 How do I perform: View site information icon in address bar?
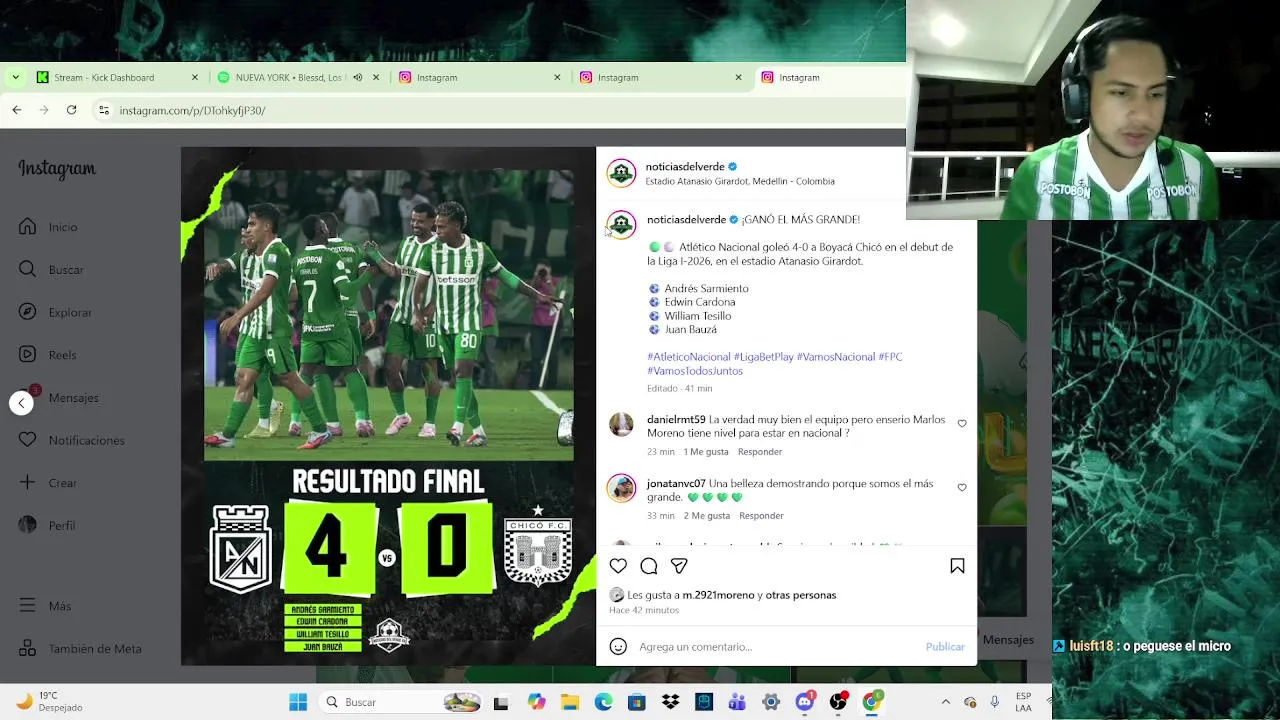point(103,110)
